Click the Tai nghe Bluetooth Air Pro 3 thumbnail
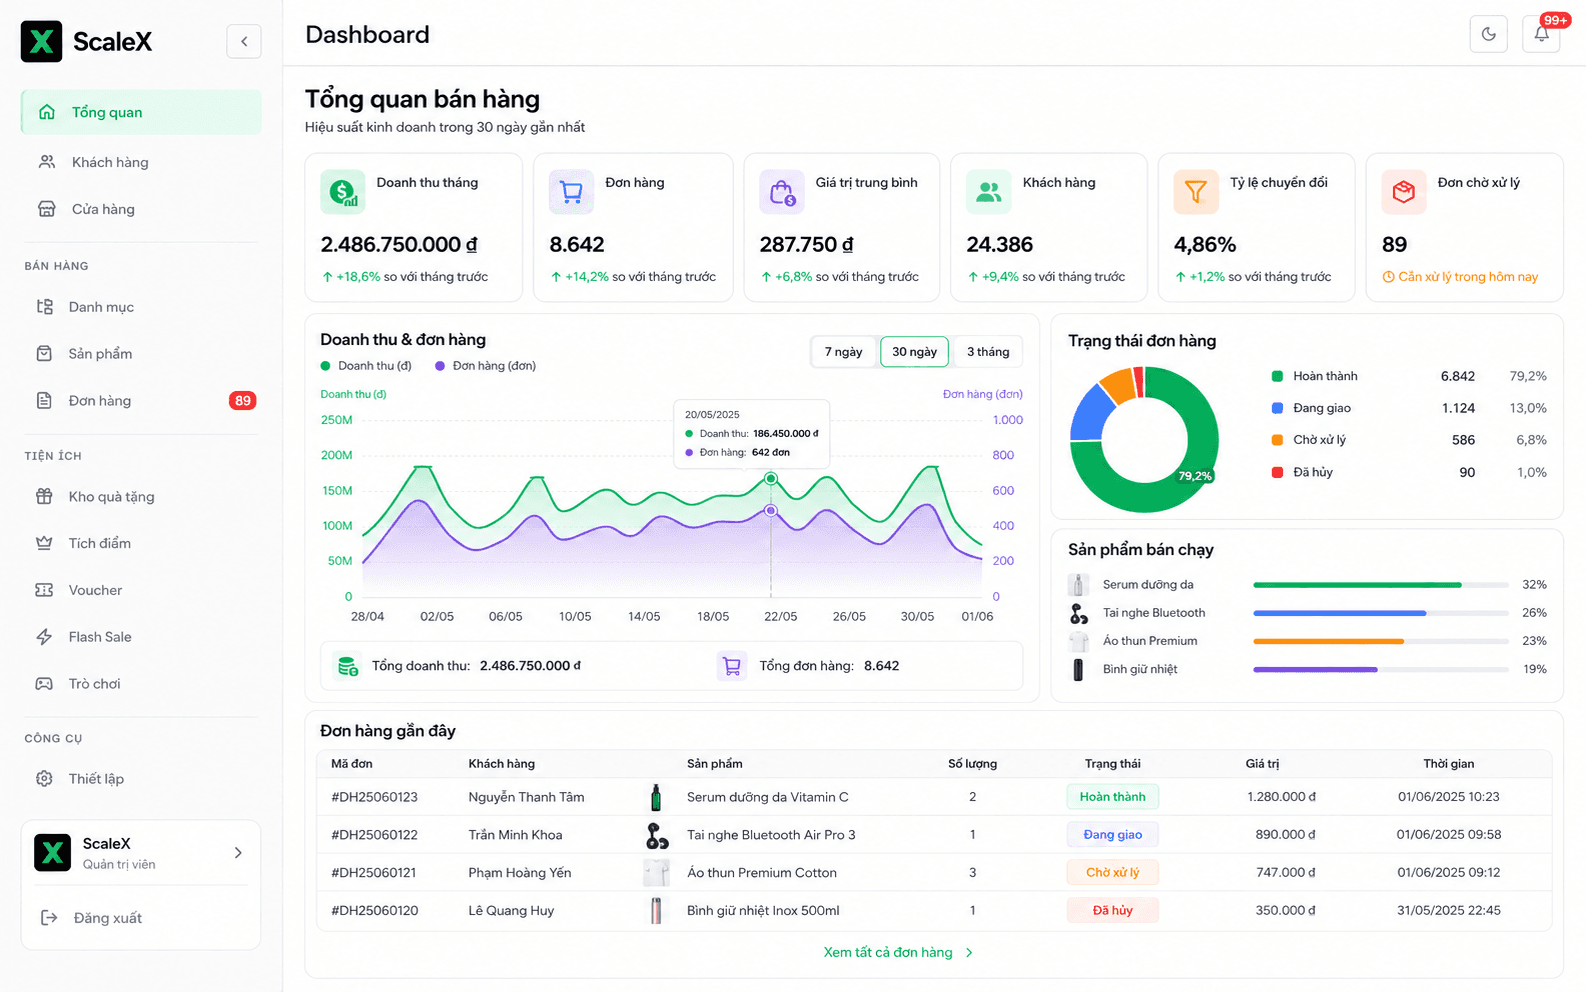Viewport: 1586px width, 992px height. 656,835
